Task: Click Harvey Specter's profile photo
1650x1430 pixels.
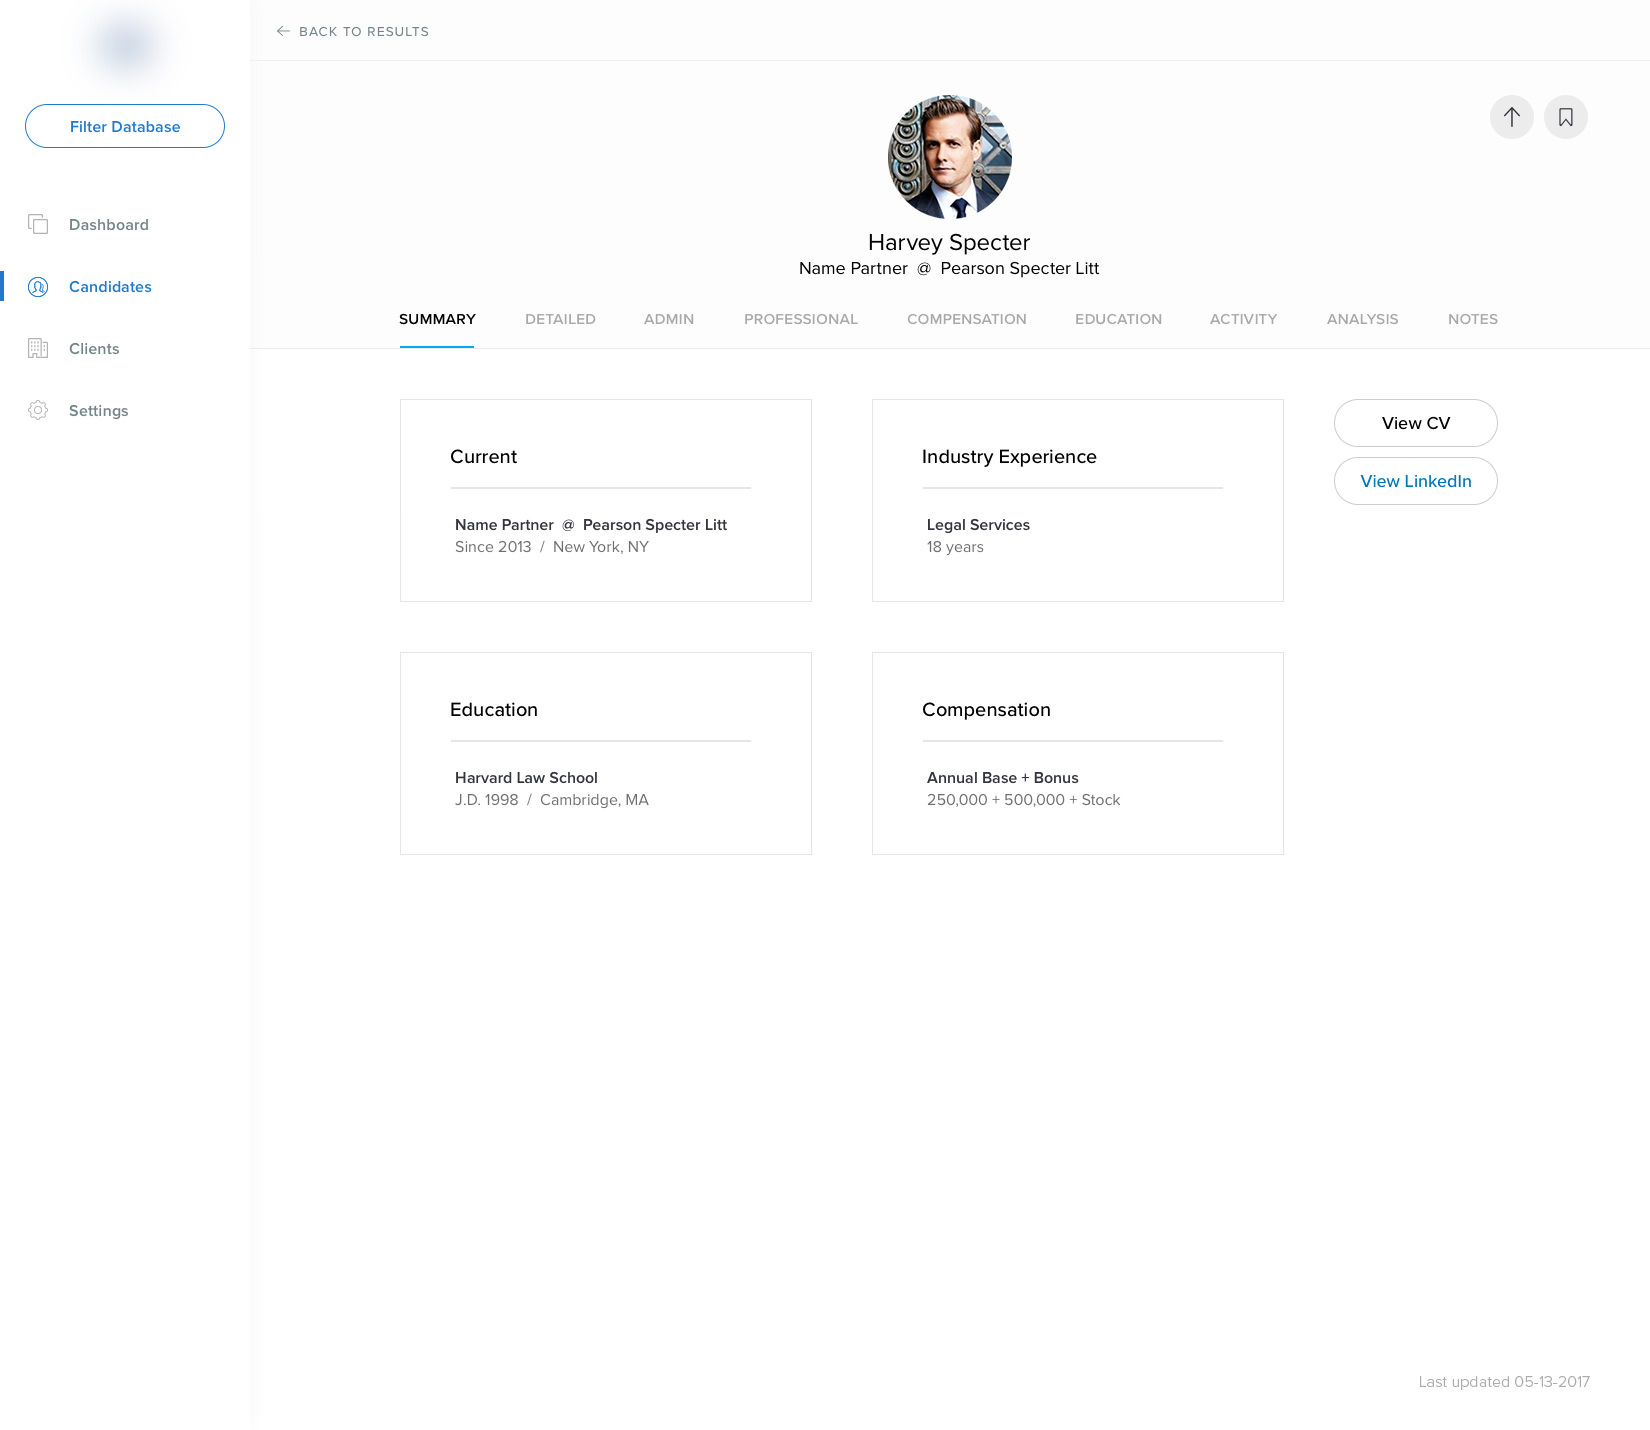Action: point(950,157)
